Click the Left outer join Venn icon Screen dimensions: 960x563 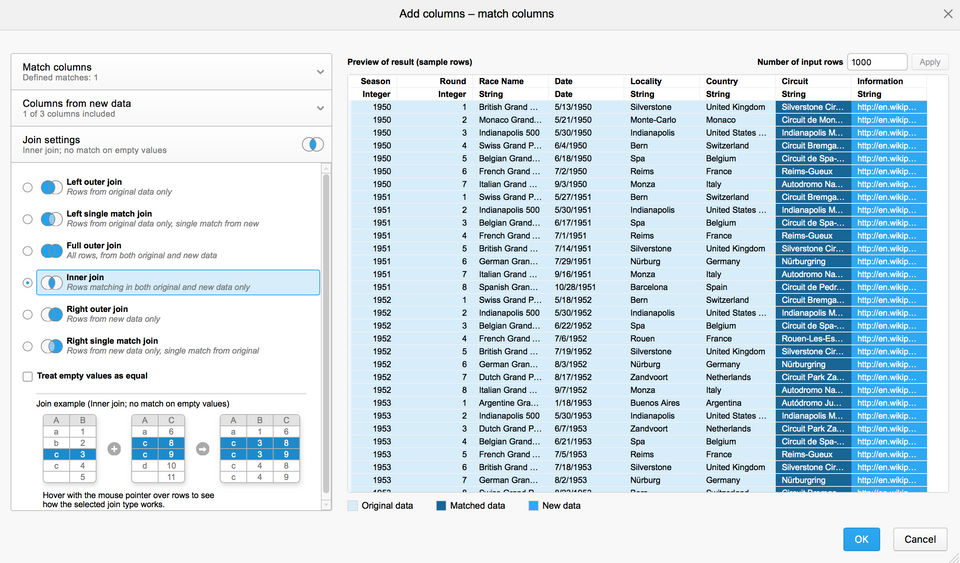51,187
